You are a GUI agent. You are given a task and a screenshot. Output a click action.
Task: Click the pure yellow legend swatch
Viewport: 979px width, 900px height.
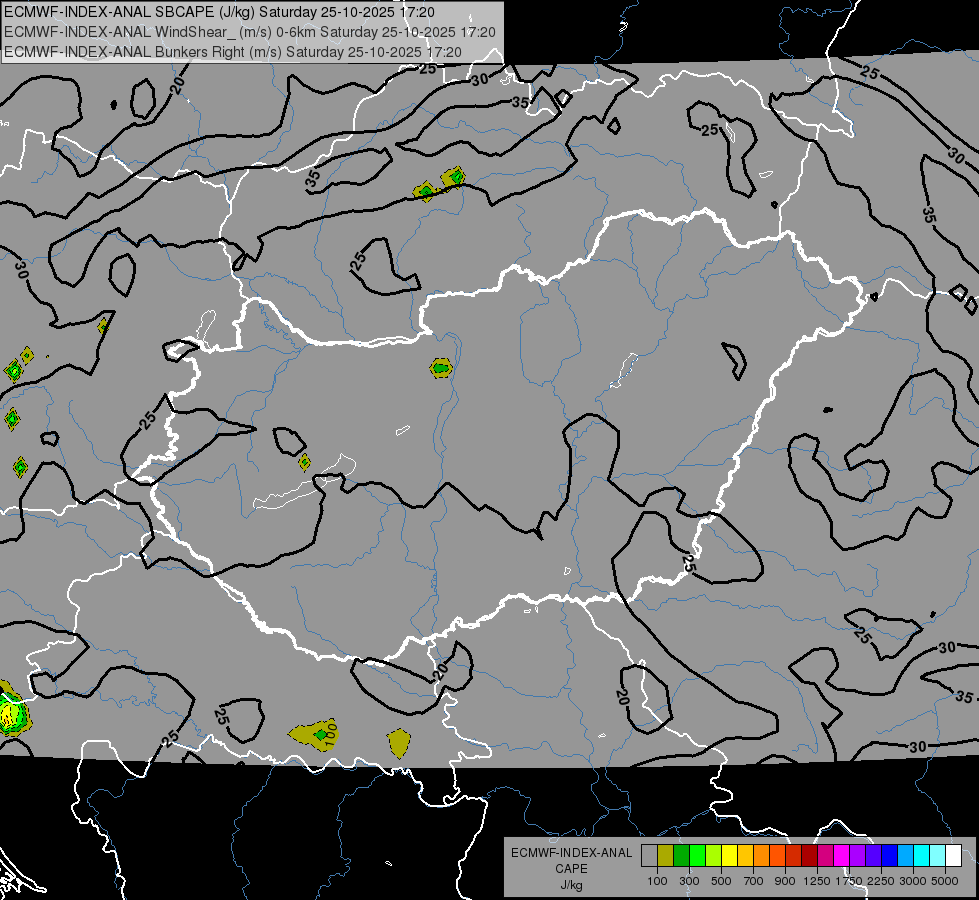tap(730, 855)
